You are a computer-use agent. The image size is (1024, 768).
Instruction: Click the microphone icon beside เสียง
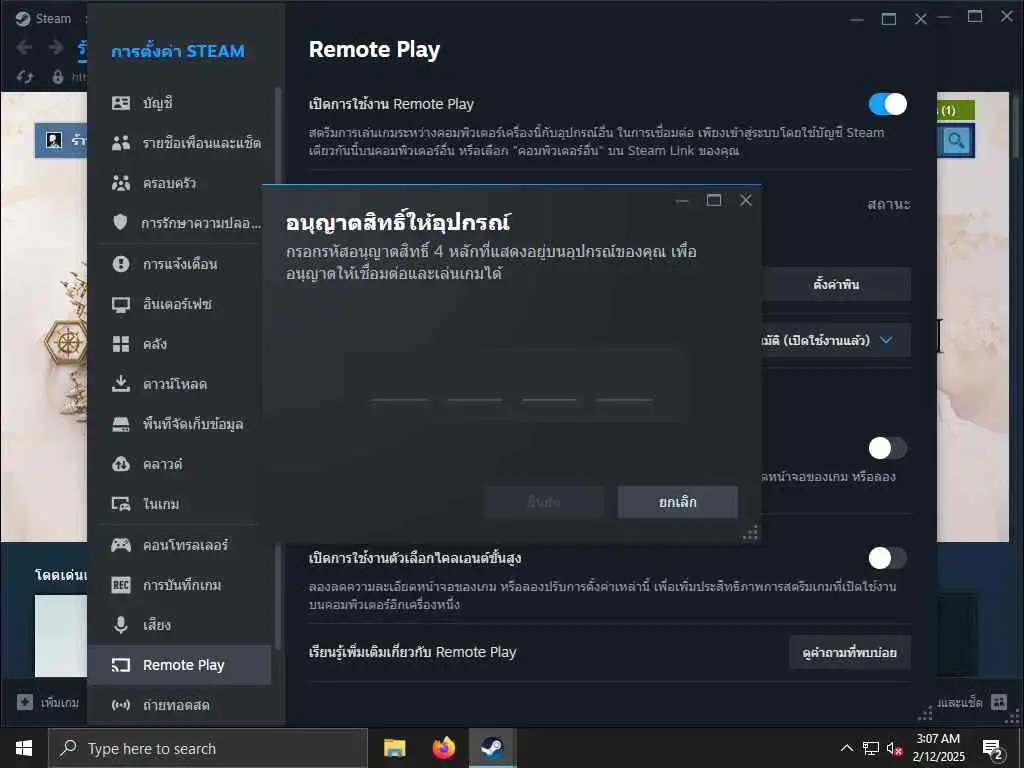tap(121, 625)
